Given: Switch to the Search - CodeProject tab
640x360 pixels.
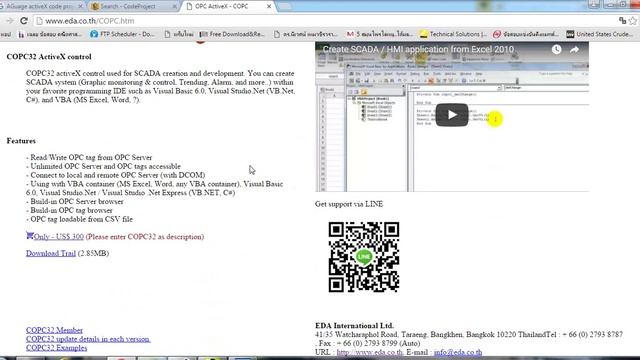Looking at the screenshot, I should [132, 6].
